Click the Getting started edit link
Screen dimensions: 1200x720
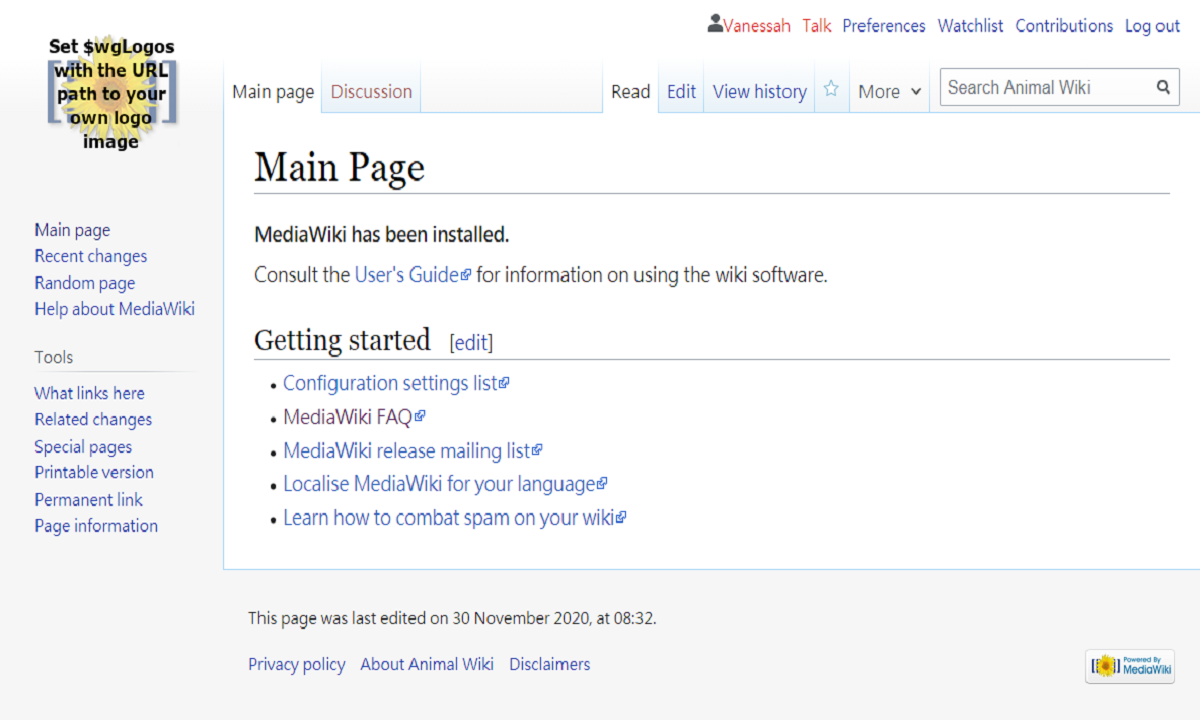471,343
